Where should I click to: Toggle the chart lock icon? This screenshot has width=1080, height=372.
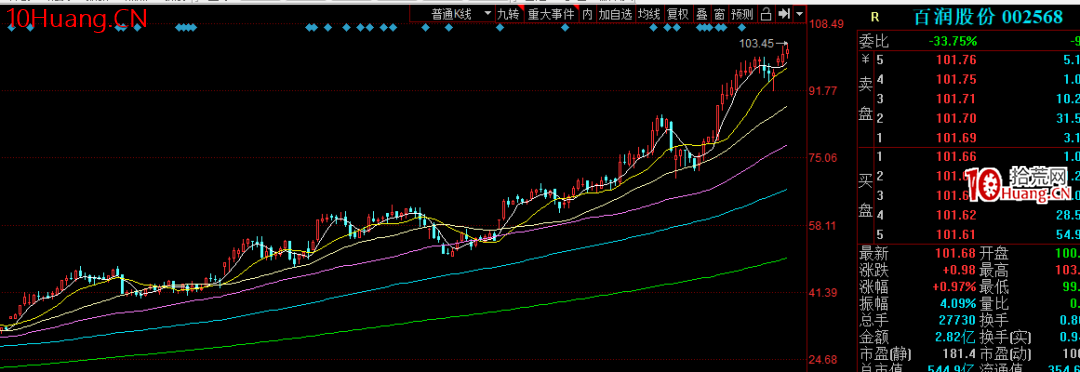coord(765,14)
